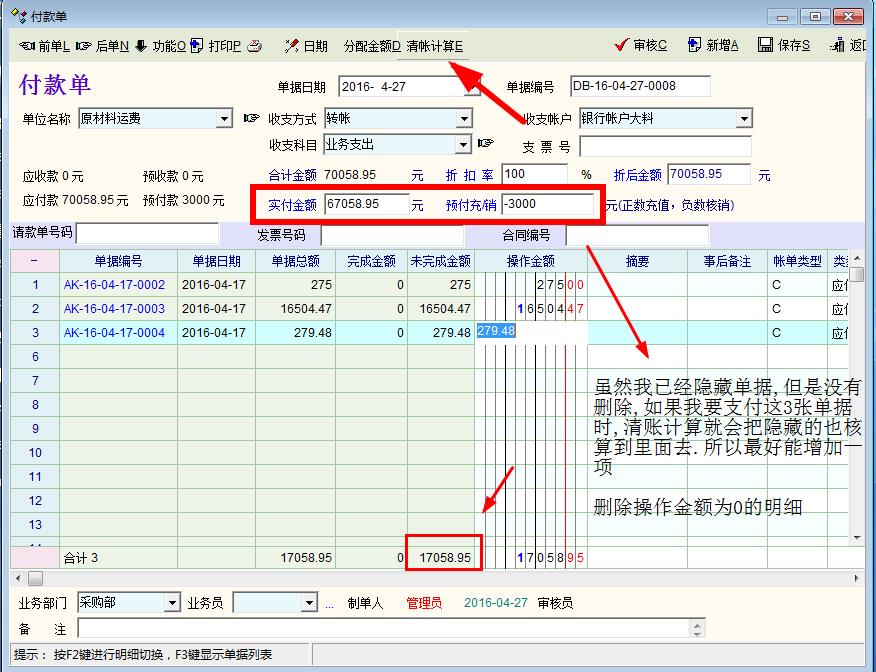876x672 pixels.
Task: Click 审核 to approve the payment
Action: pyautogui.click(x=642, y=46)
